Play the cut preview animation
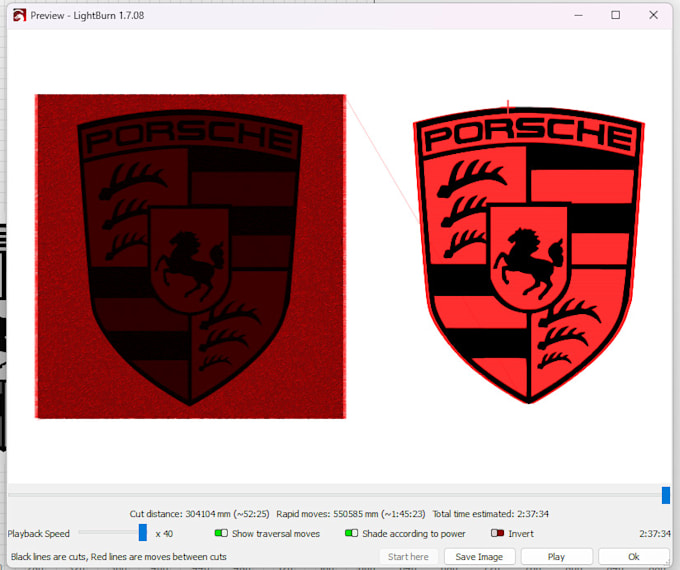This screenshot has height=570, width=680. coord(556,557)
